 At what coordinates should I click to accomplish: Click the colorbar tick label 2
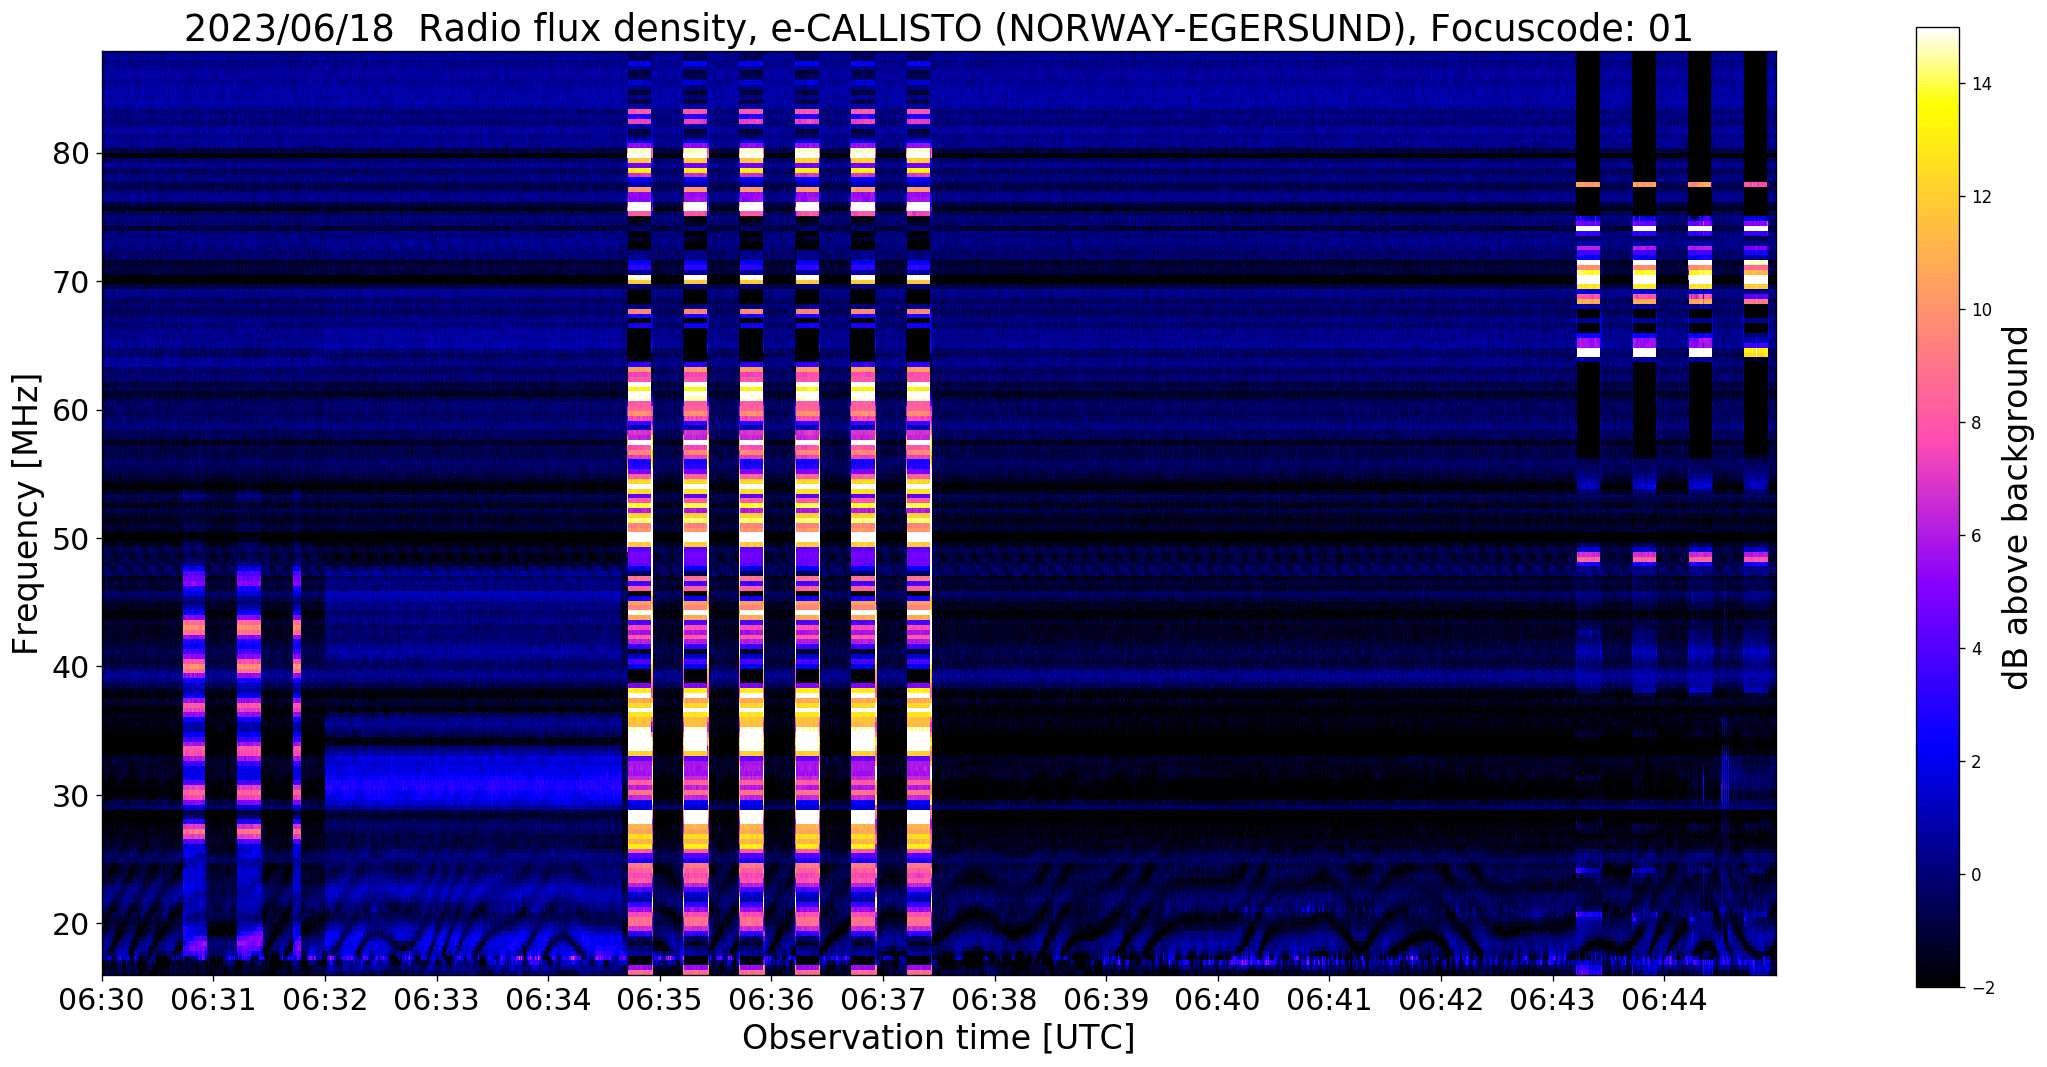click(1976, 762)
